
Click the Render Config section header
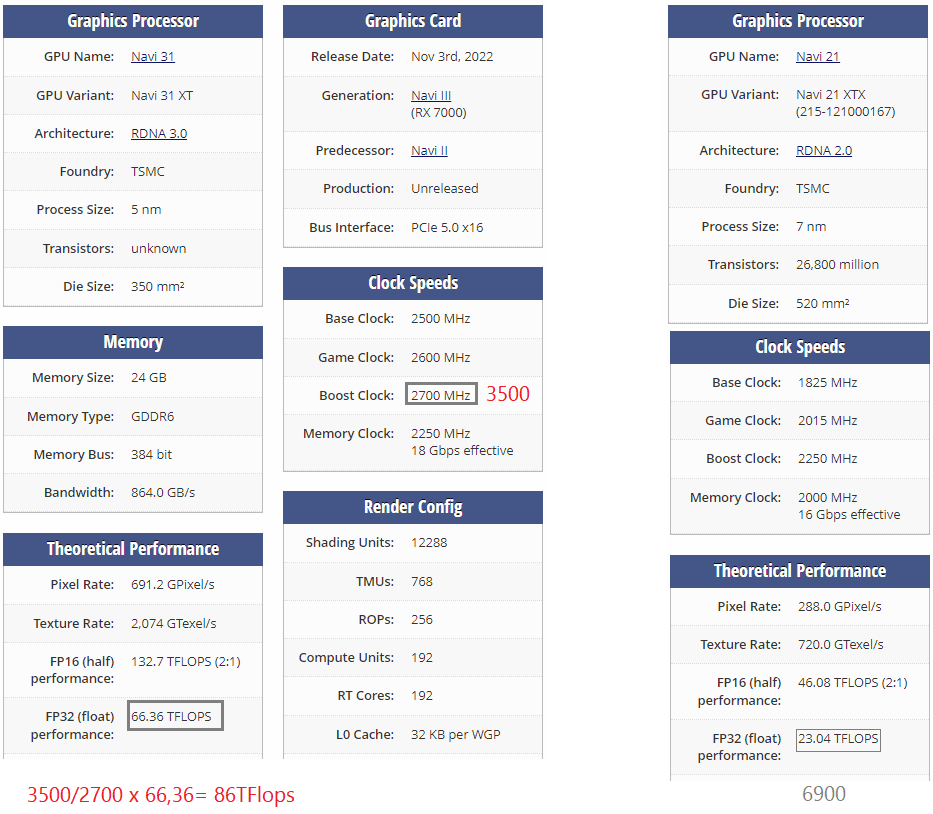pos(413,507)
